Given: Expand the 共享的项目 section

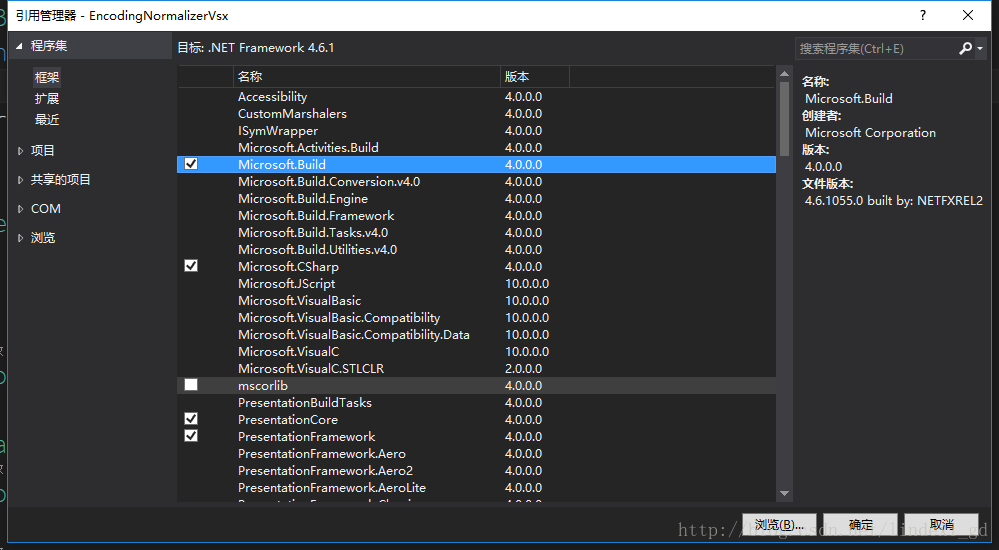Looking at the screenshot, I should tap(20, 180).
